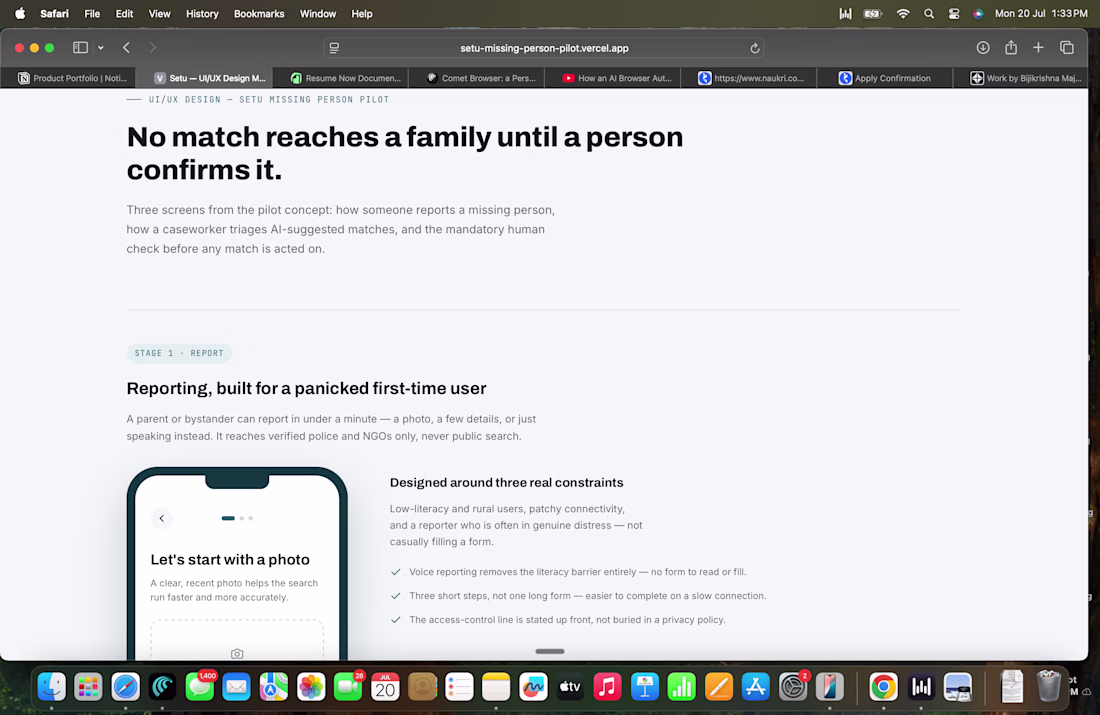The image size is (1100, 715).
Task: Open Music from the Dock
Action: tap(608, 687)
